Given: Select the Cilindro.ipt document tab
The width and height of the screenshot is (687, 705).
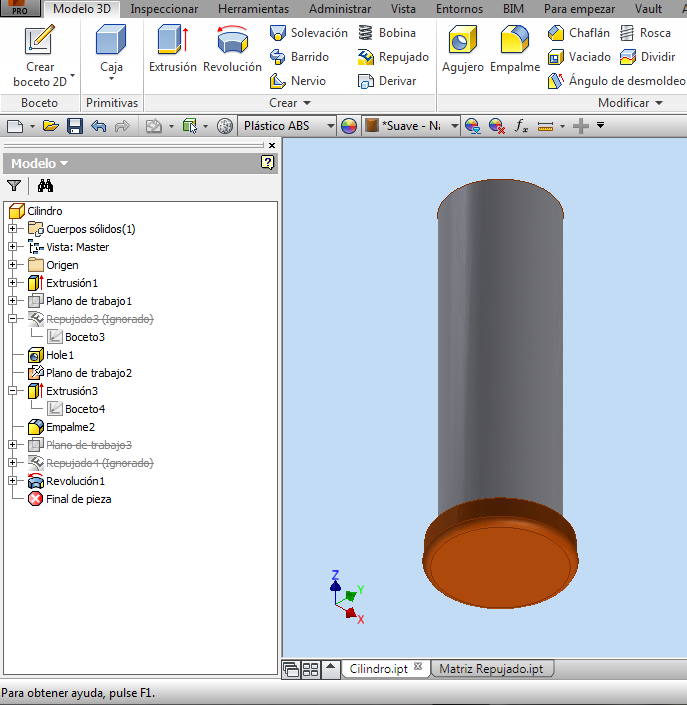Looking at the screenshot, I should [378, 669].
